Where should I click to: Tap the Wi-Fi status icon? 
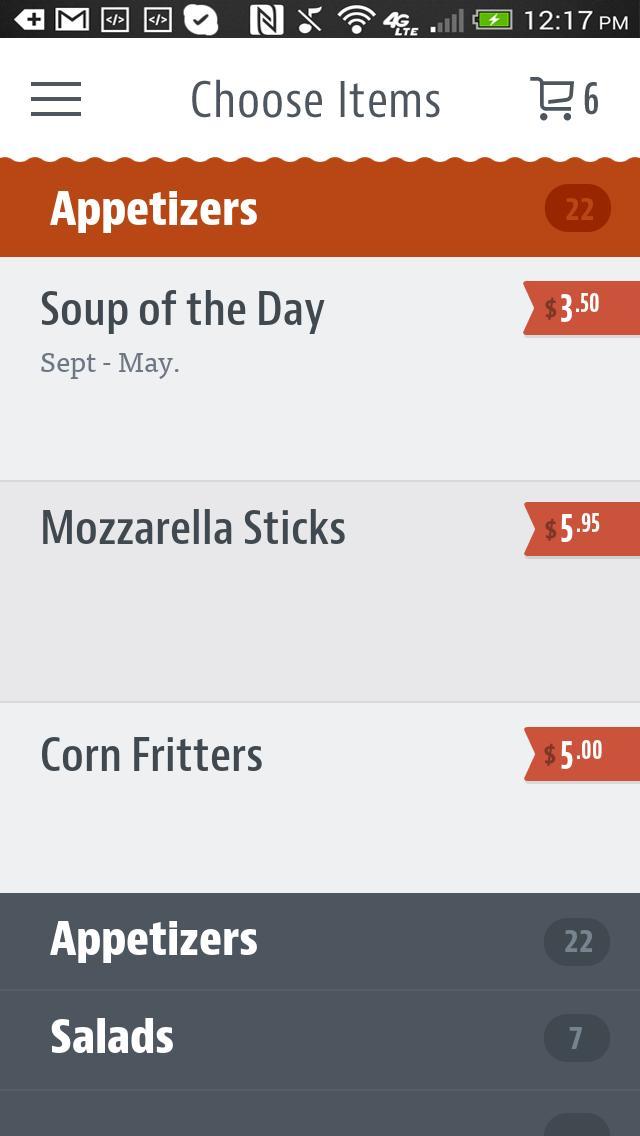click(x=355, y=19)
